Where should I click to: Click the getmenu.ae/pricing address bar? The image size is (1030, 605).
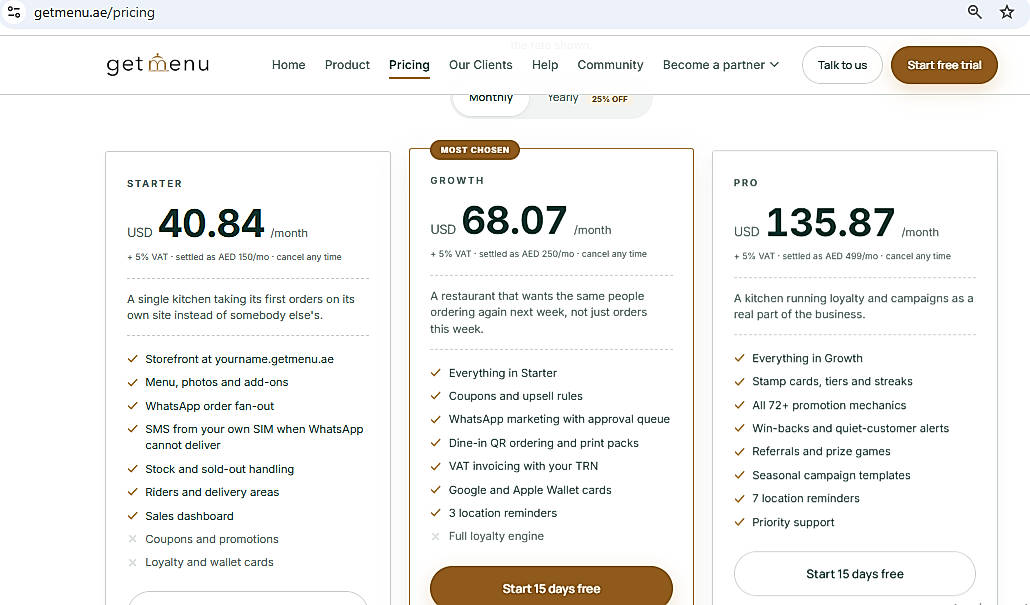click(x=94, y=12)
